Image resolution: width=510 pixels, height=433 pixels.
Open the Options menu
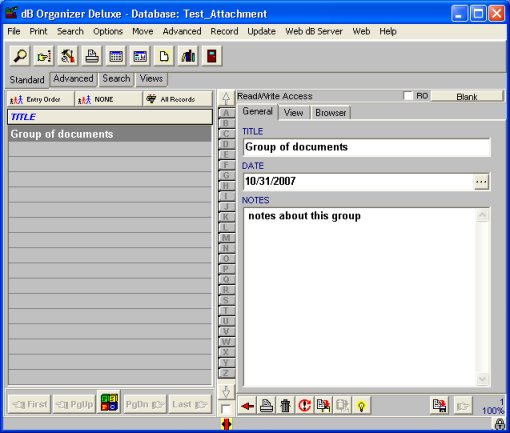tap(108, 31)
